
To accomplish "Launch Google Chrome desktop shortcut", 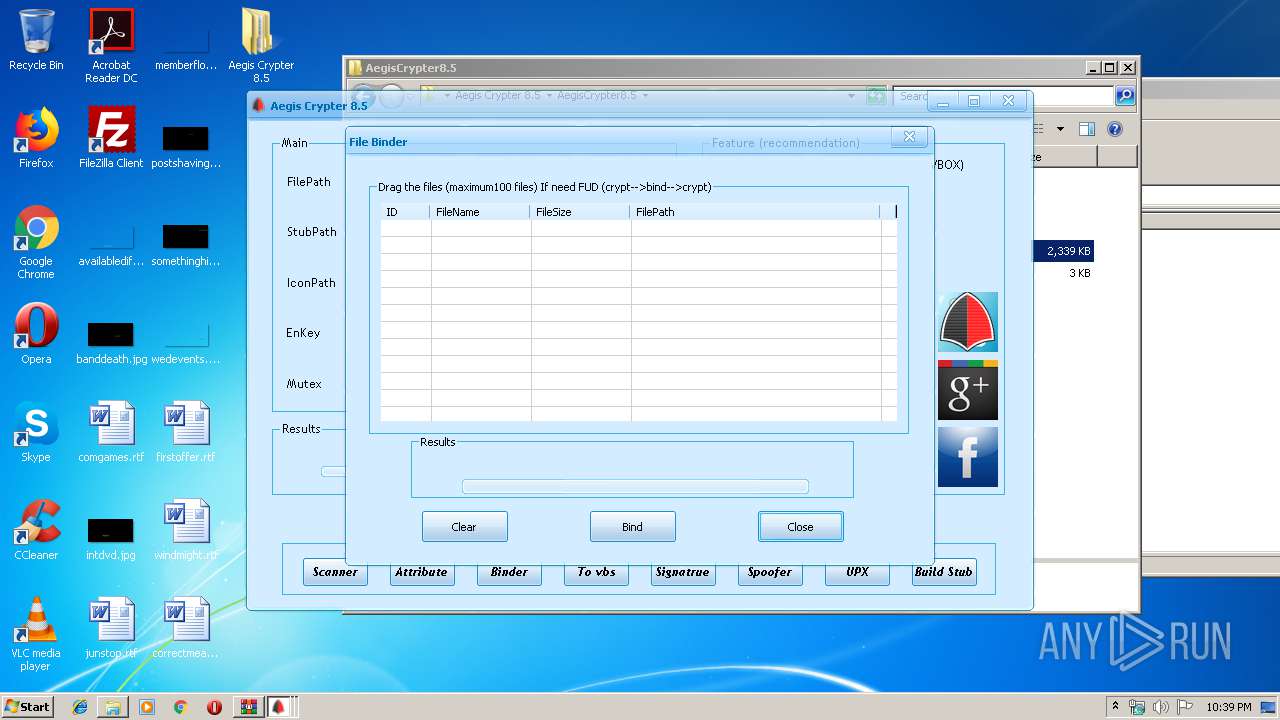I will [36, 242].
